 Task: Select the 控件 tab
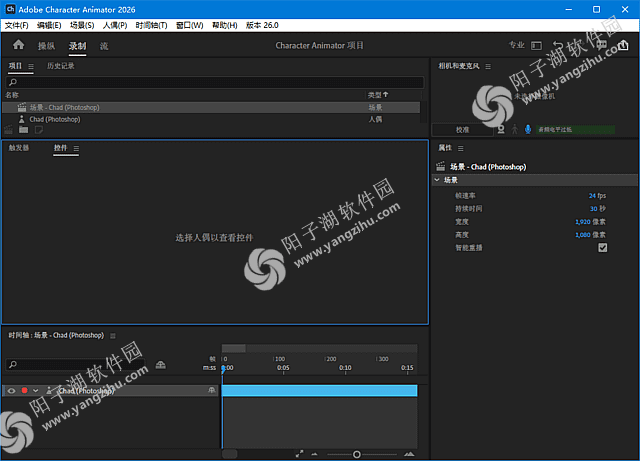pos(60,148)
